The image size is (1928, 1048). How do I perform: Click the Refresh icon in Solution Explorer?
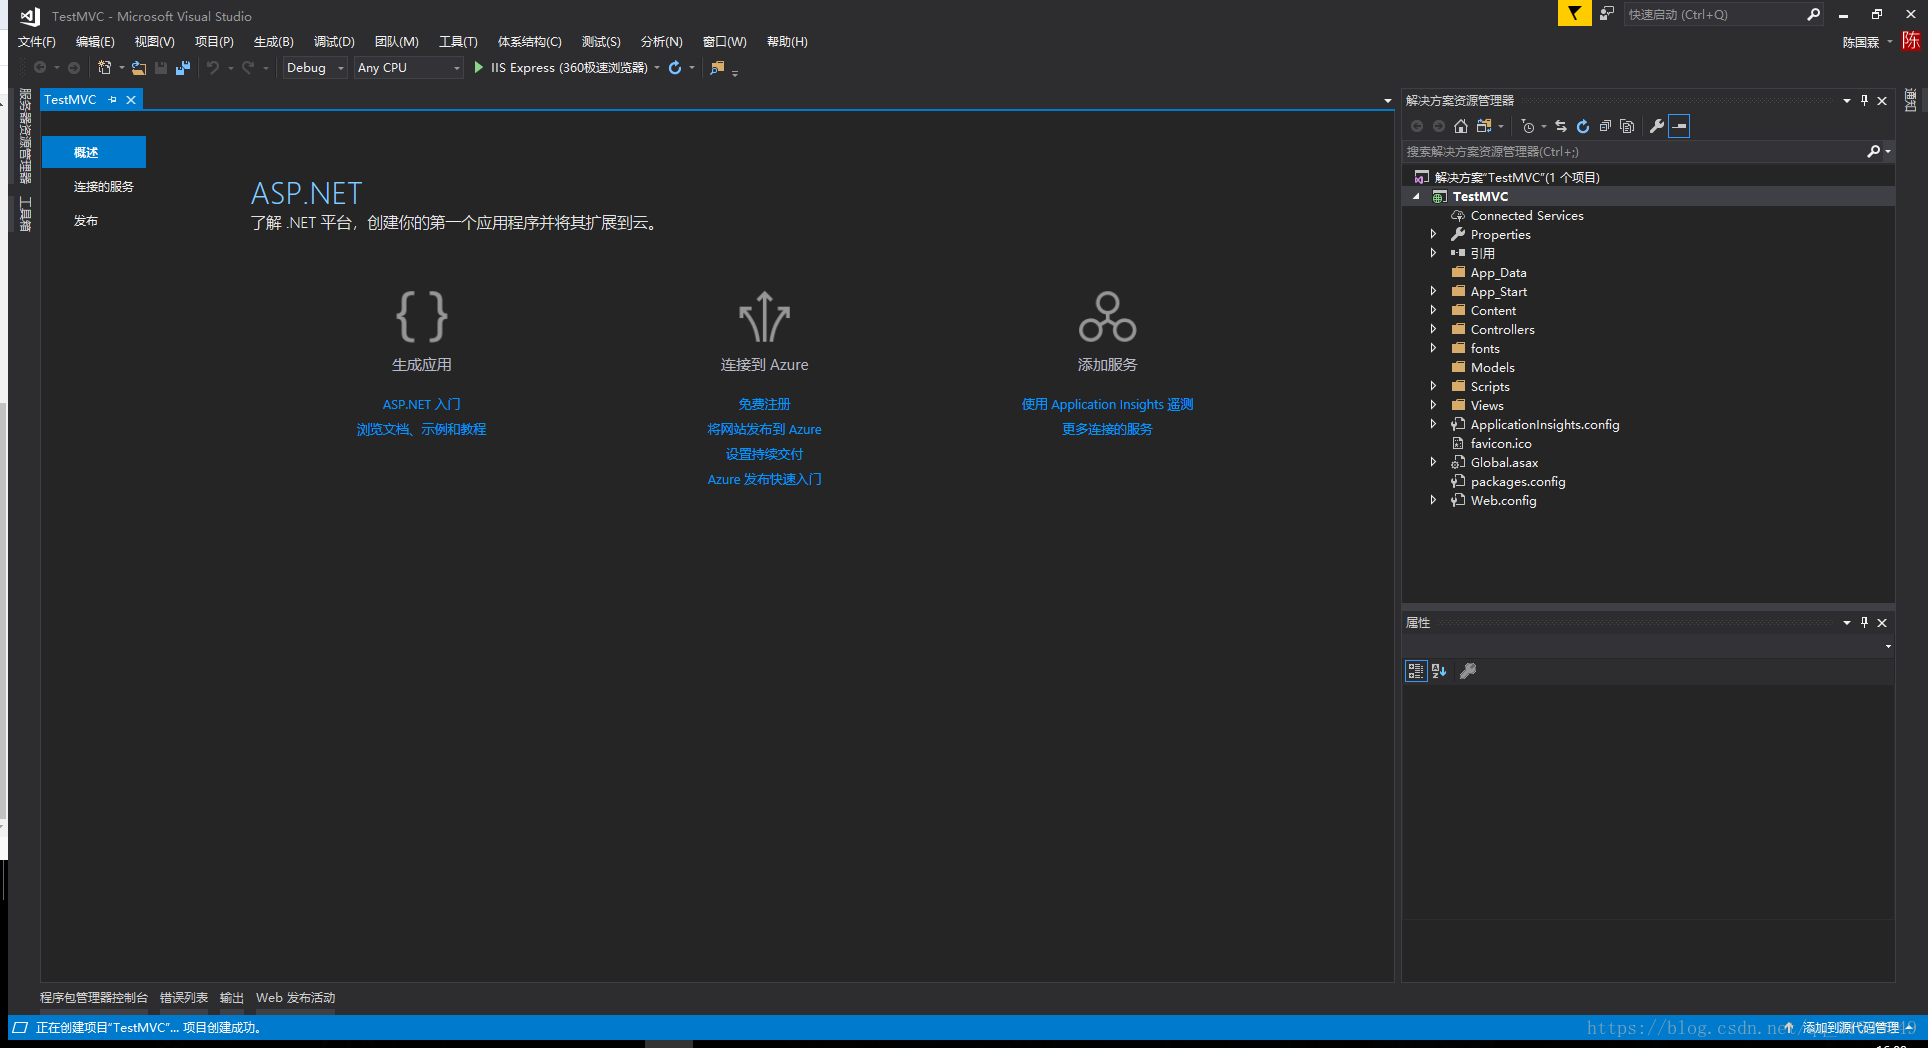[x=1583, y=126]
